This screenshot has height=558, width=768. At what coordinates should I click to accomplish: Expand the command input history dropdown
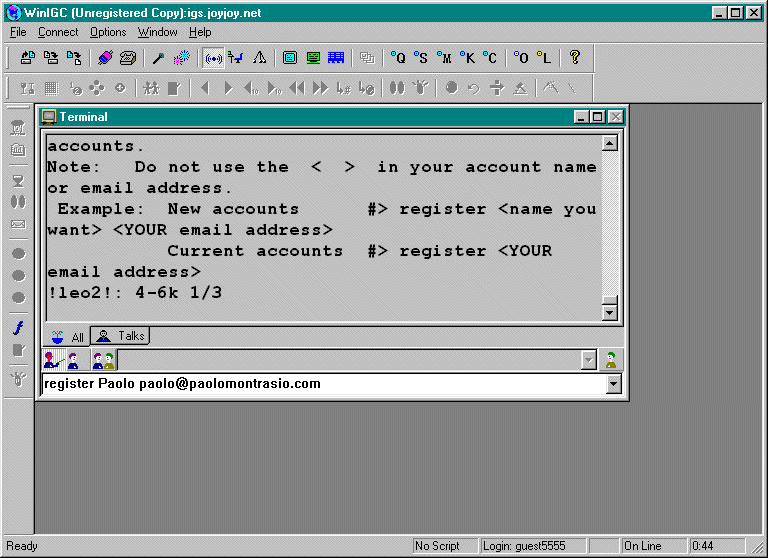tap(613, 384)
